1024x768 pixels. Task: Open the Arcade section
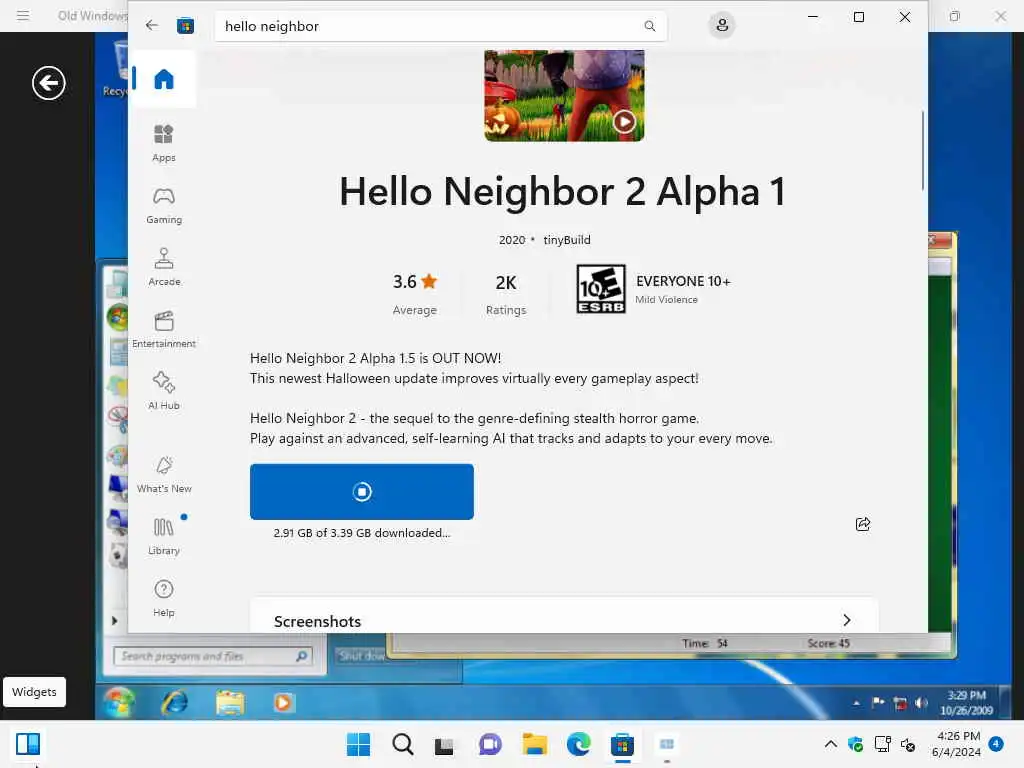[164, 267]
